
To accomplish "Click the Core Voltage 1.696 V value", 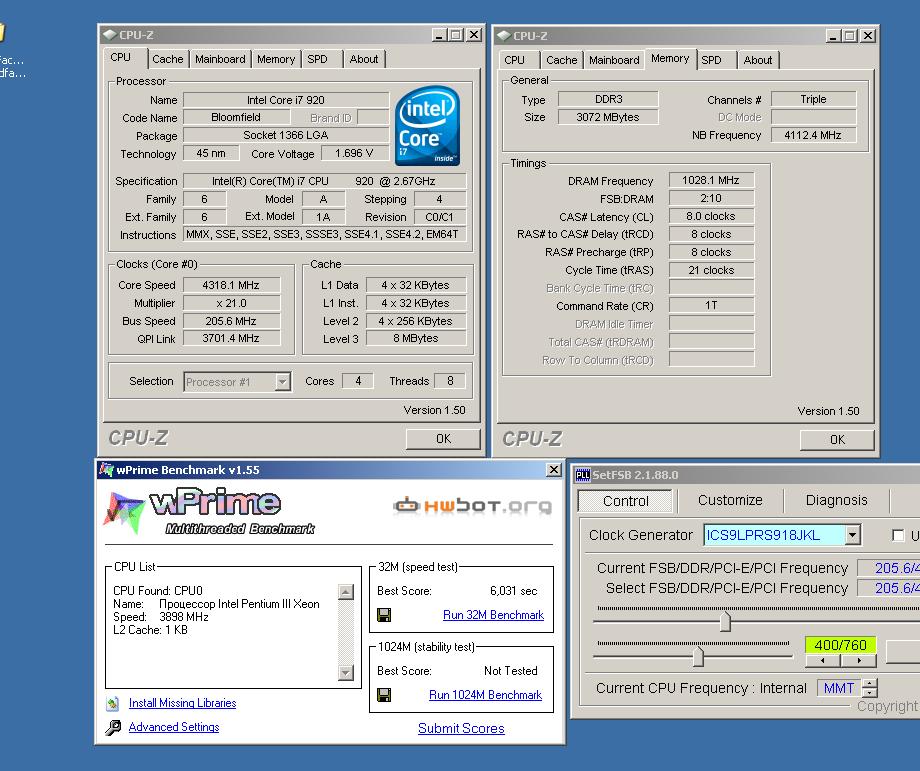I will coord(354,153).
